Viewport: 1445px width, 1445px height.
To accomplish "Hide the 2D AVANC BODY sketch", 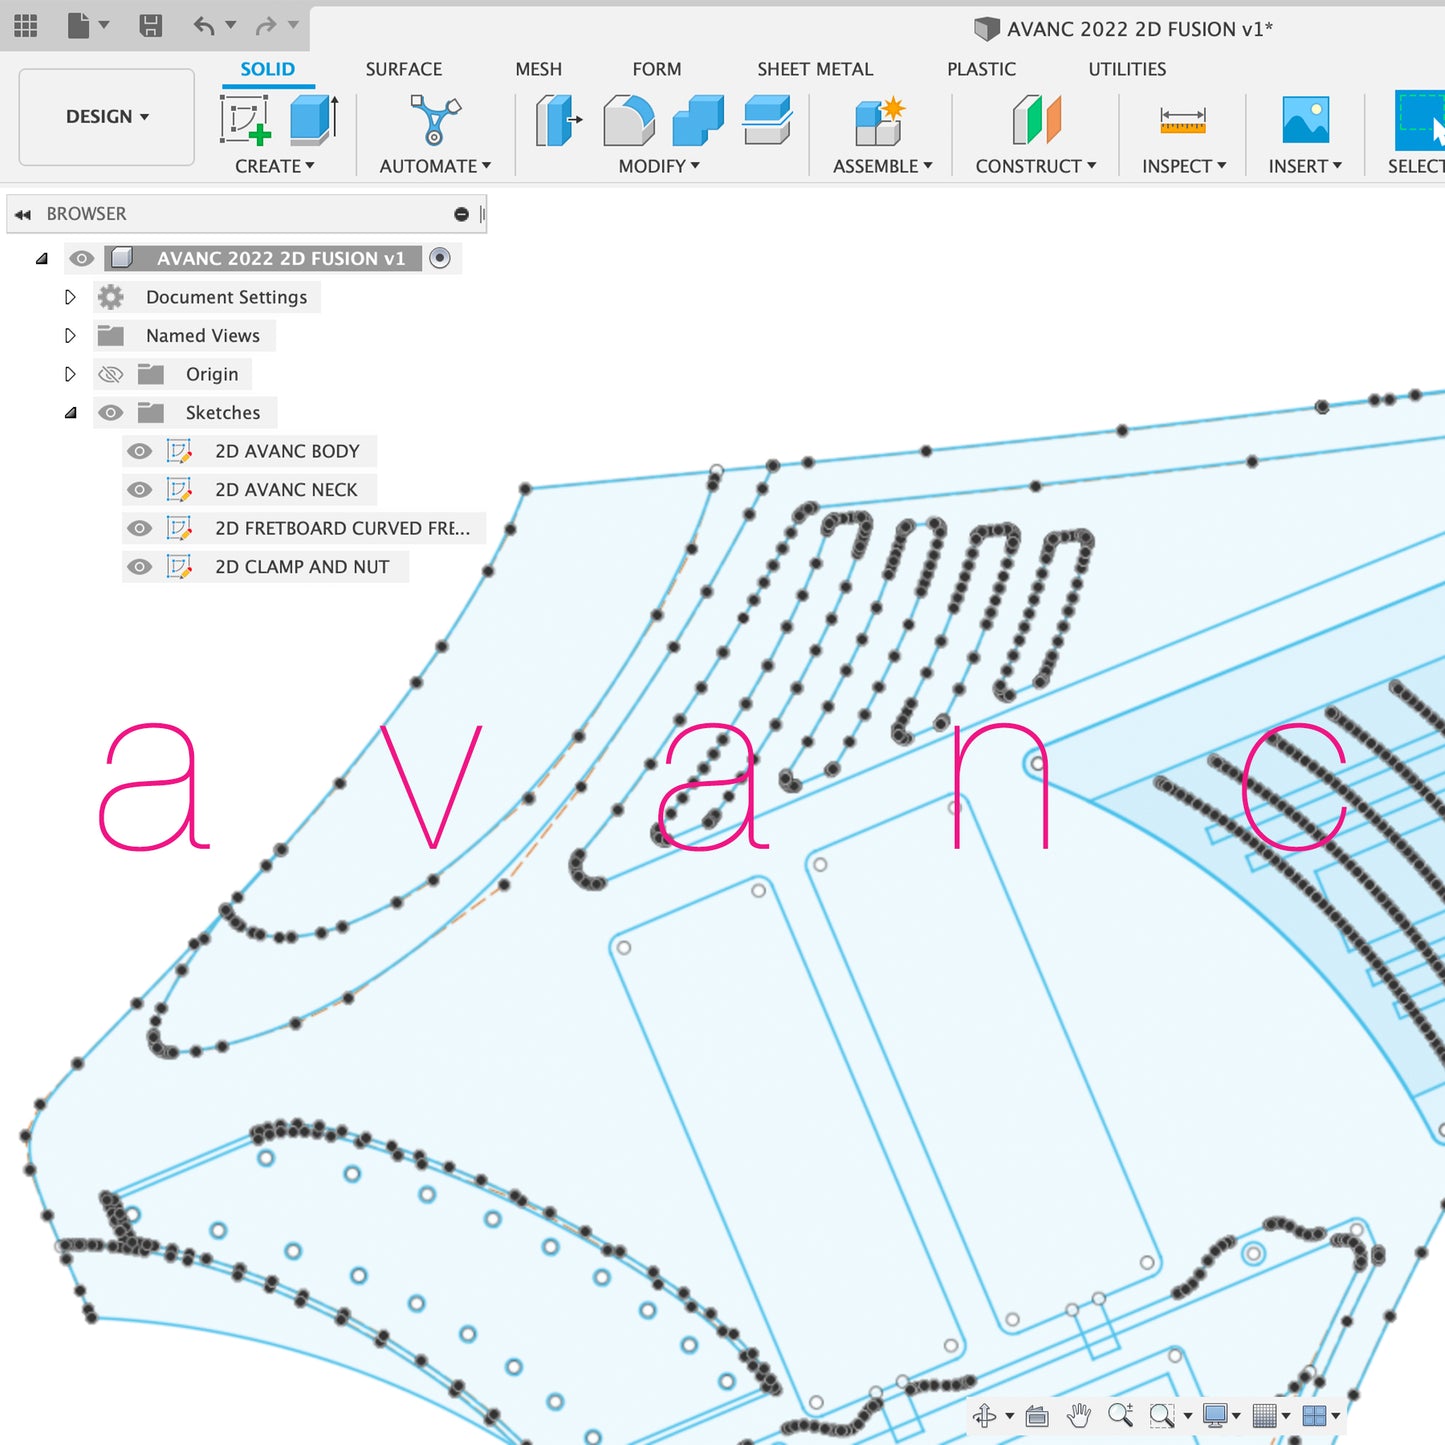I will coord(140,451).
